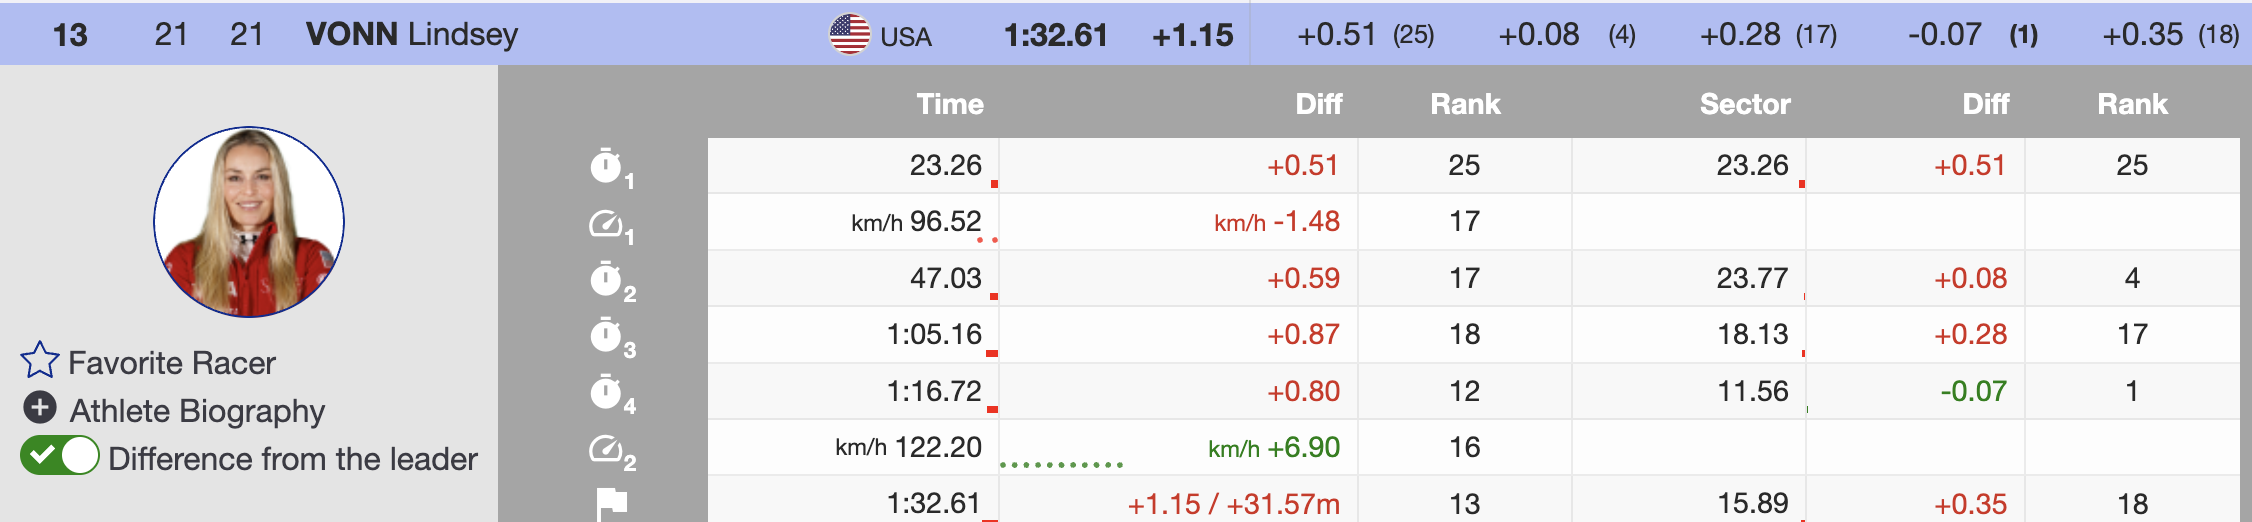This screenshot has width=2252, height=522.
Task: Click the Sector column header
Action: click(1744, 104)
